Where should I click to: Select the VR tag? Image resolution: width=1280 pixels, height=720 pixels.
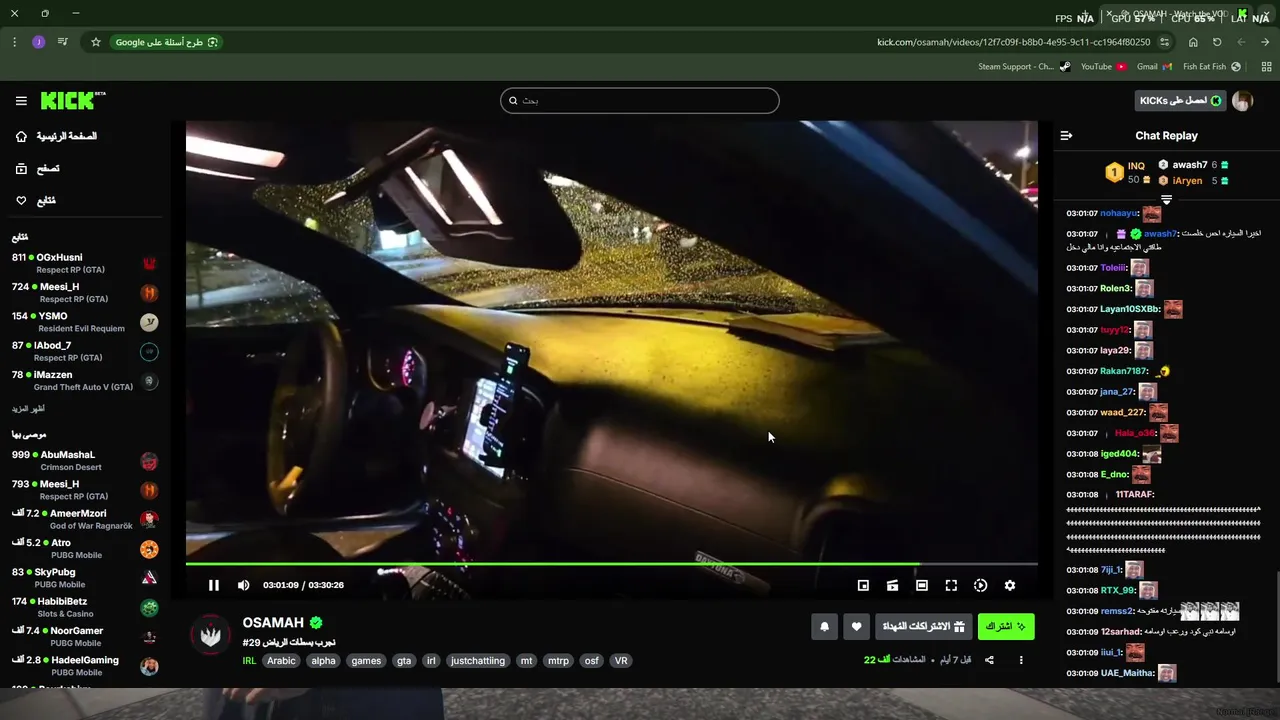click(621, 661)
